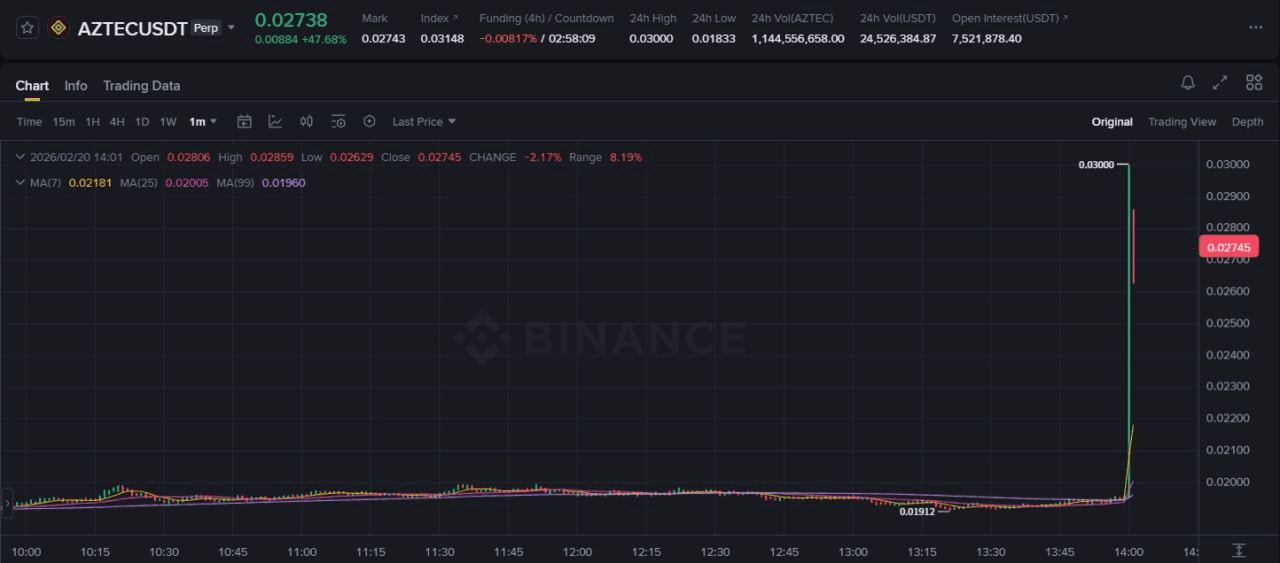
Task: Switch chart mode to Depth
Action: click(x=1247, y=122)
